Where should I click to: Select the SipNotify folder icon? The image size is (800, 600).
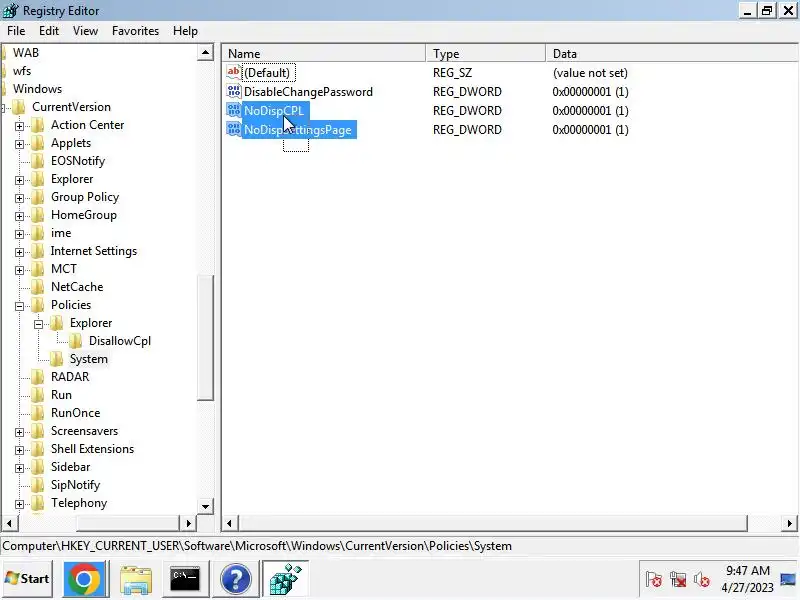pyautogui.click(x=38, y=485)
